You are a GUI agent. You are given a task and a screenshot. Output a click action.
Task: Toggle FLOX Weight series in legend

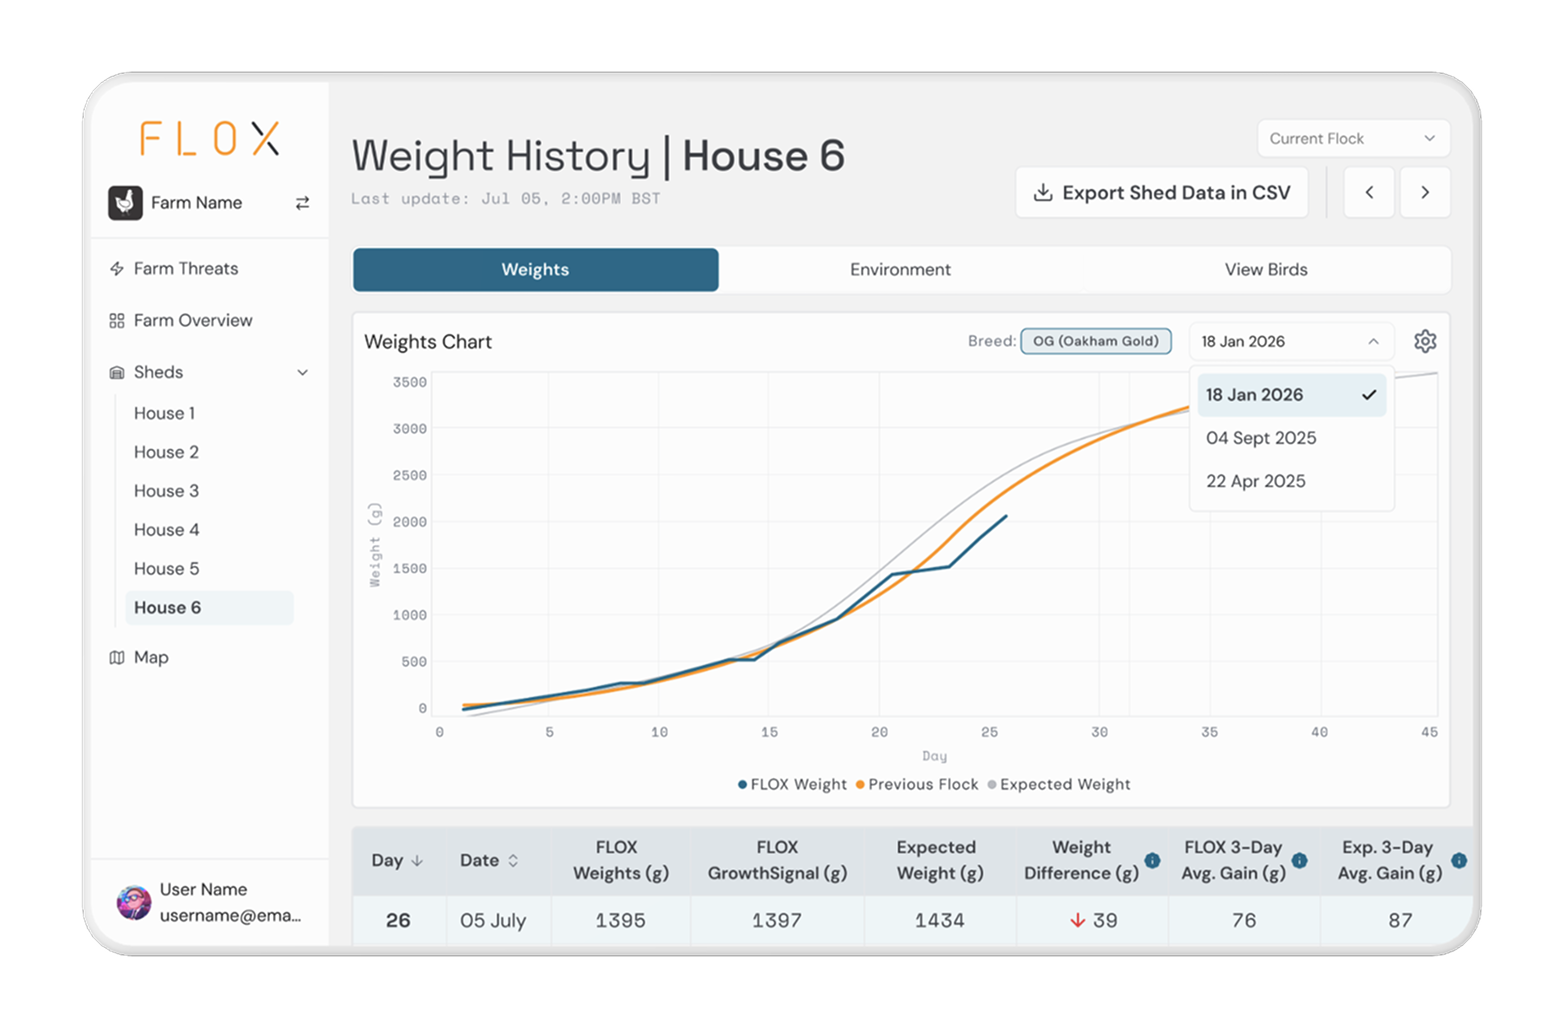[792, 784]
